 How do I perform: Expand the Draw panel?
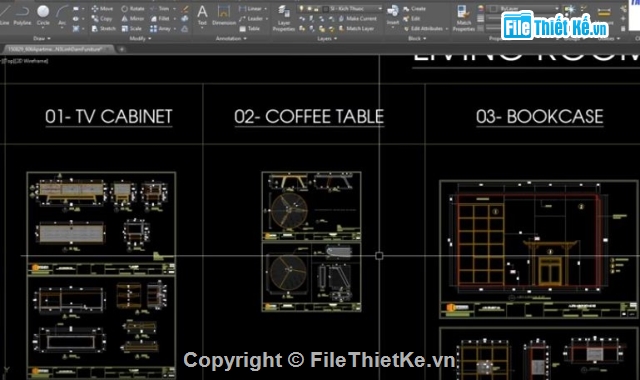pos(42,38)
